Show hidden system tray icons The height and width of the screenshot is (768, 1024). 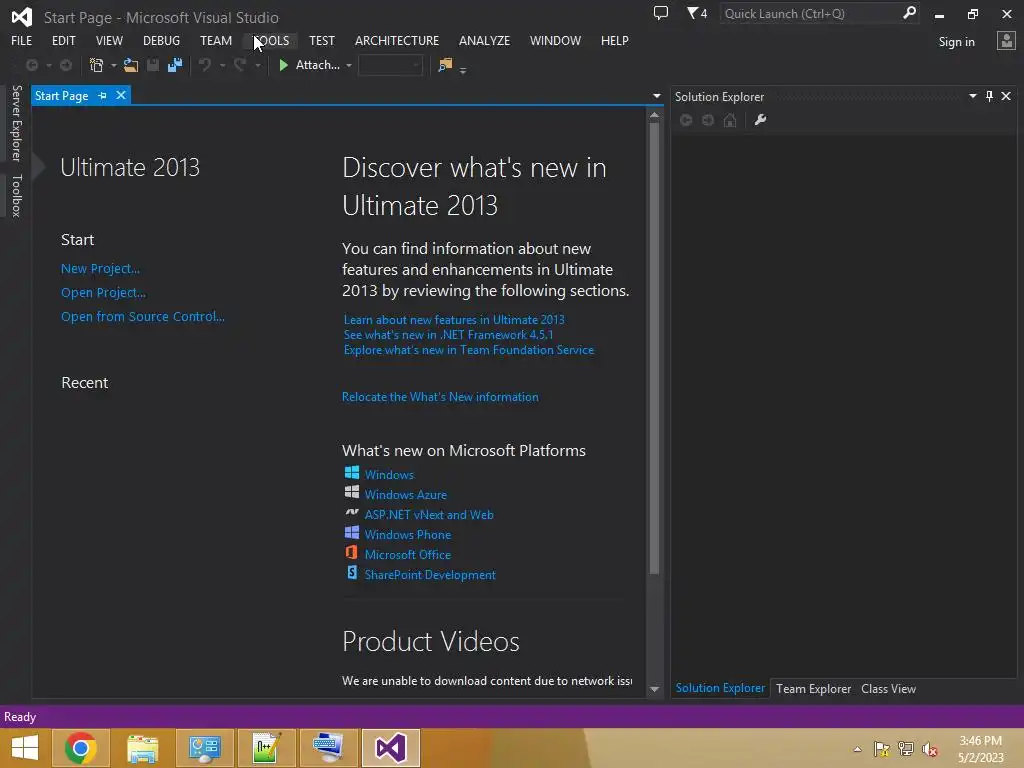click(857, 750)
